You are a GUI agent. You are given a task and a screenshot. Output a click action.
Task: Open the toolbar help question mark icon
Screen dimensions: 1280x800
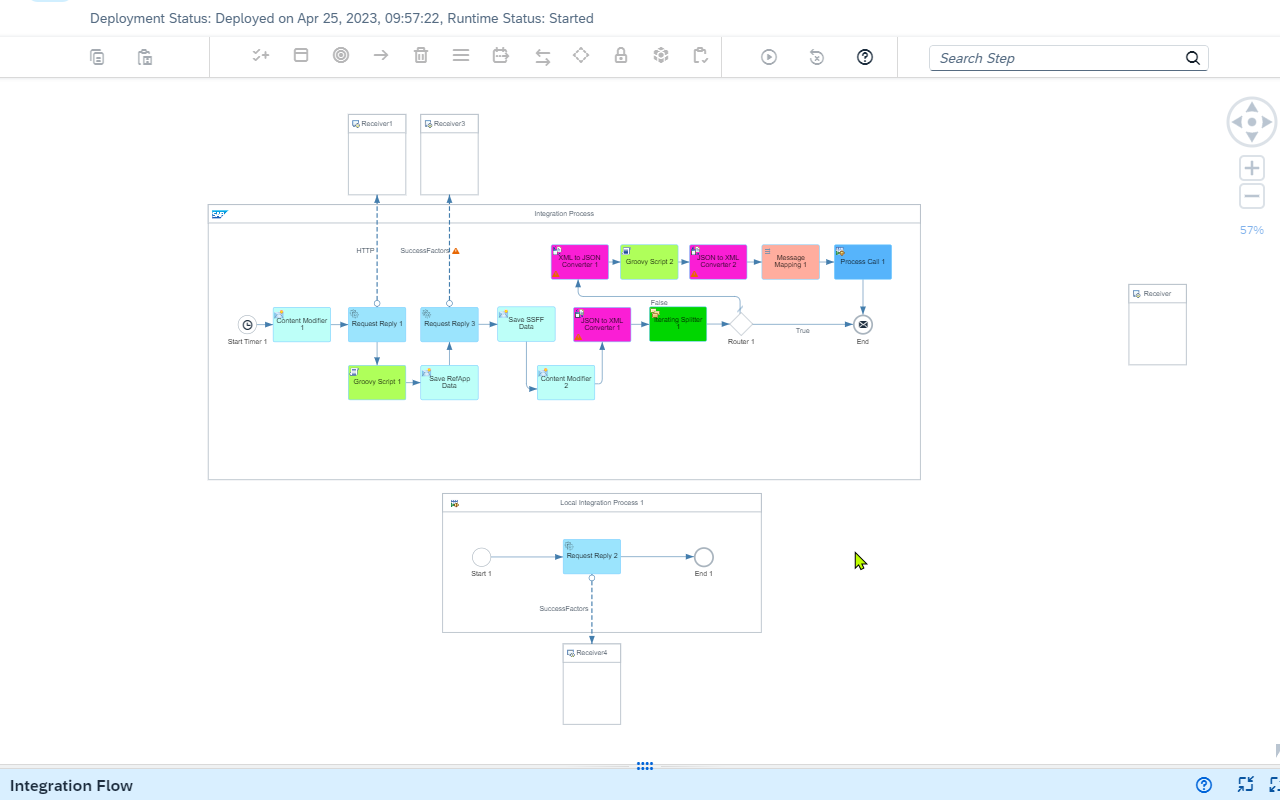865,57
